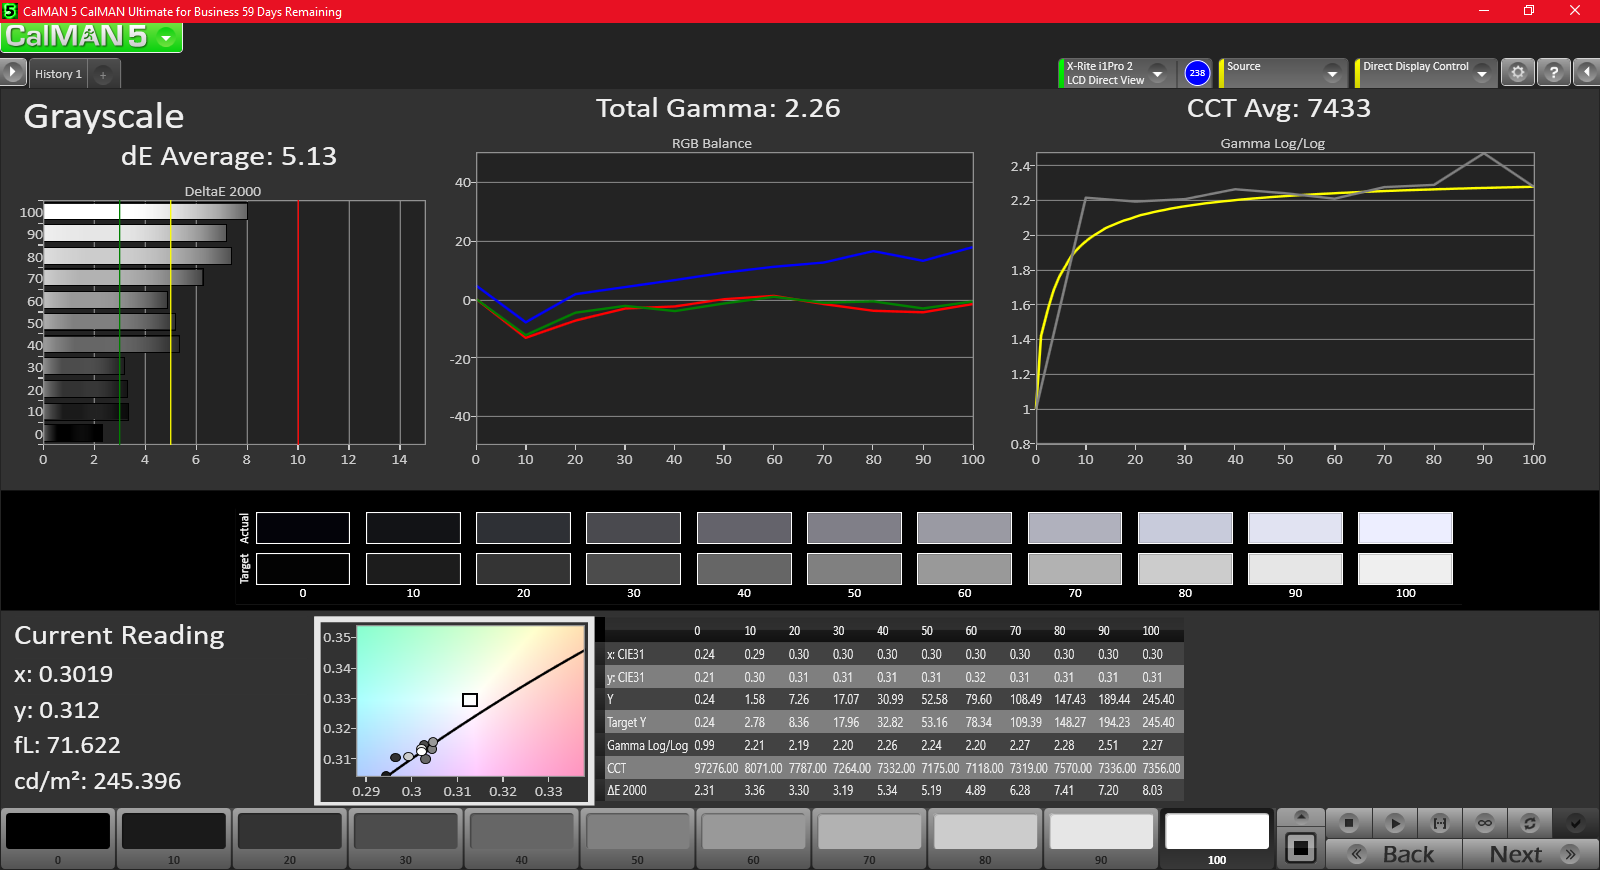Click the Actual swatch above 50
The image size is (1600, 870).
point(854,528)
